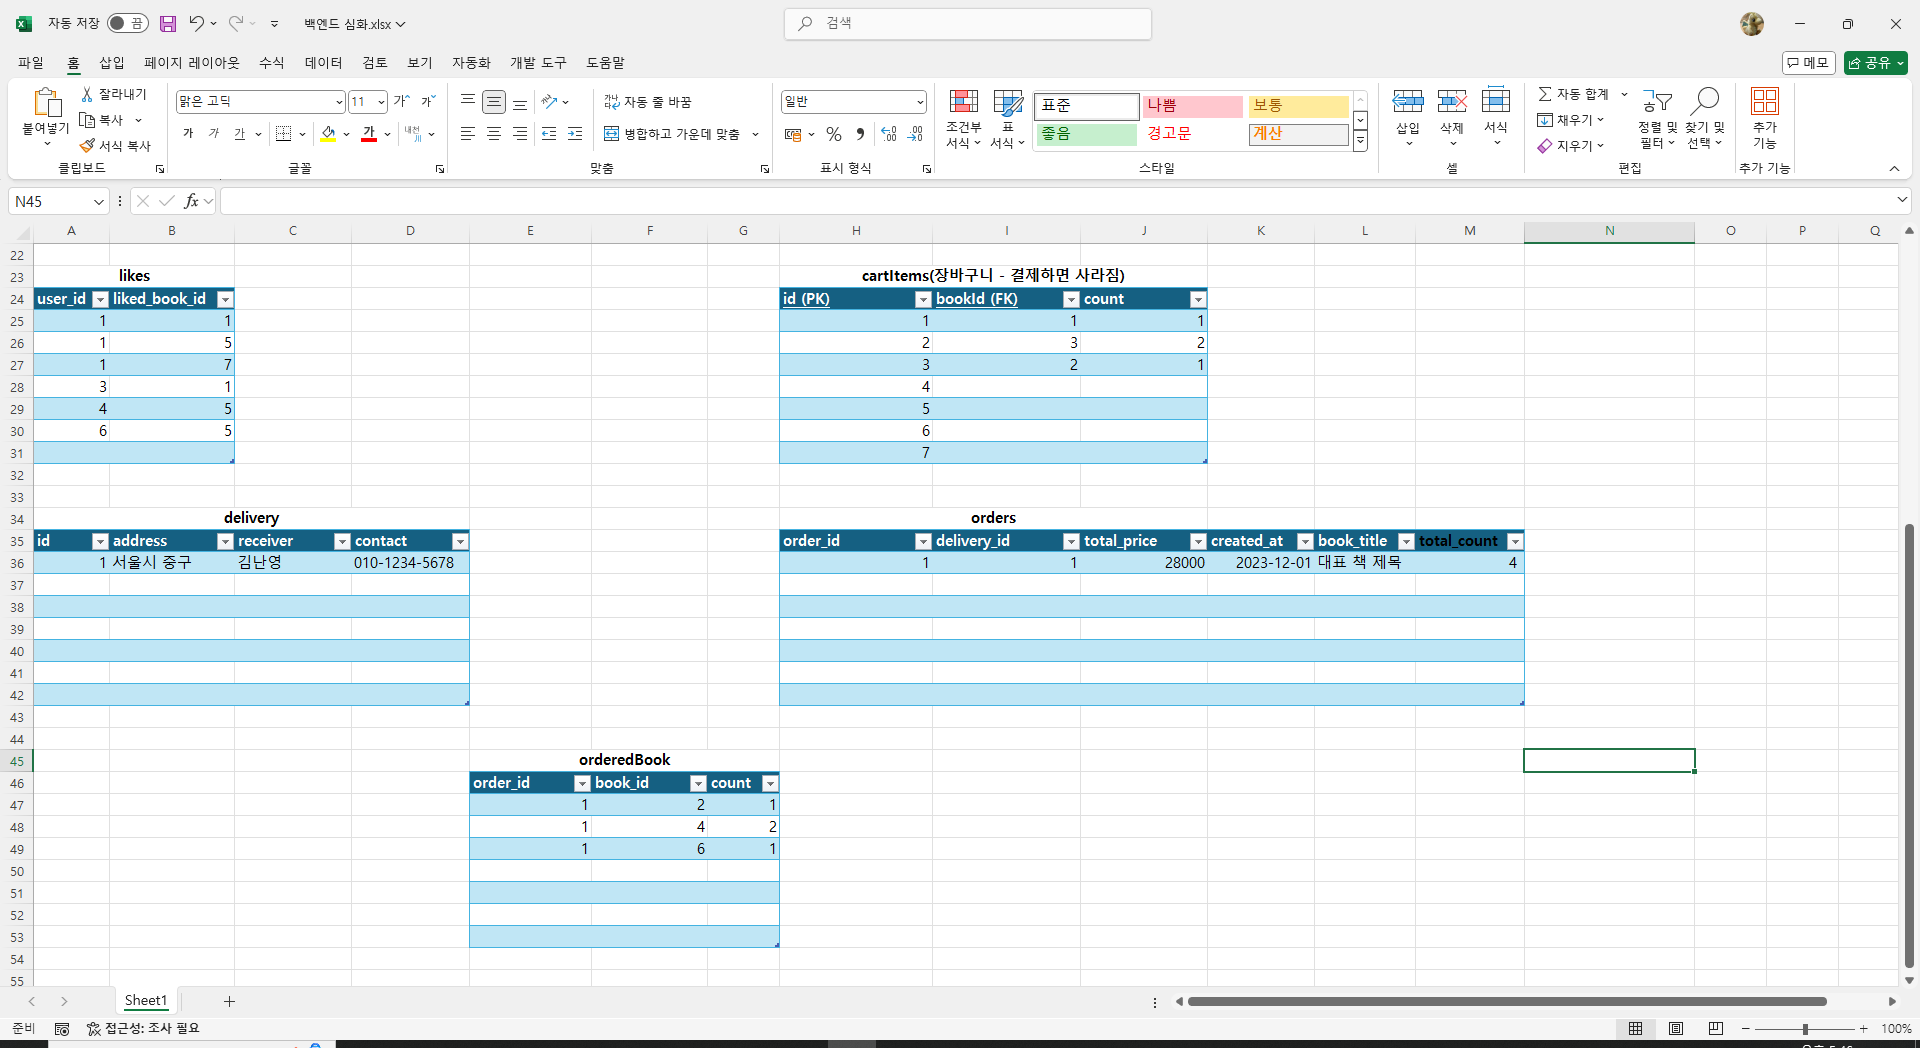This screenshot has width=1920, height=1048.
Task: Click the Format cells icon
Action: 1496,101
